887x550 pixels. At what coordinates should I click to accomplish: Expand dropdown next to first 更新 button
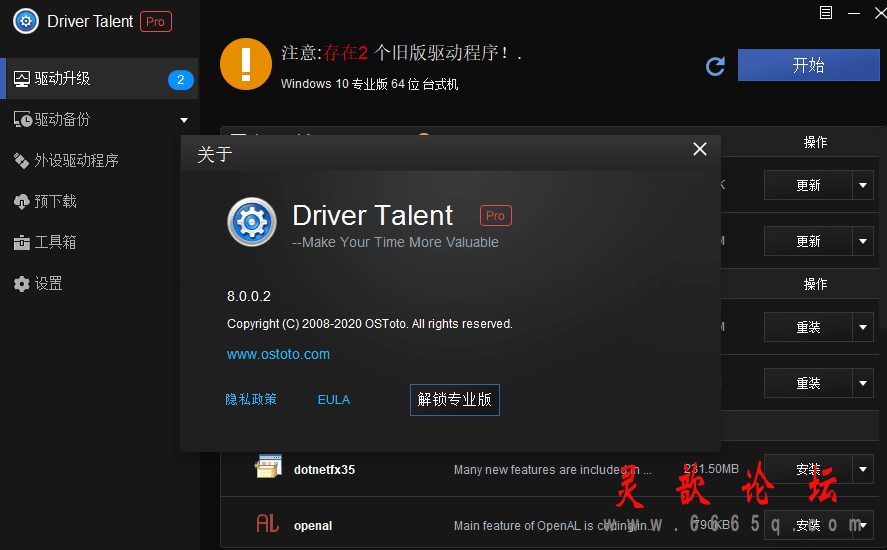[863, 185]
